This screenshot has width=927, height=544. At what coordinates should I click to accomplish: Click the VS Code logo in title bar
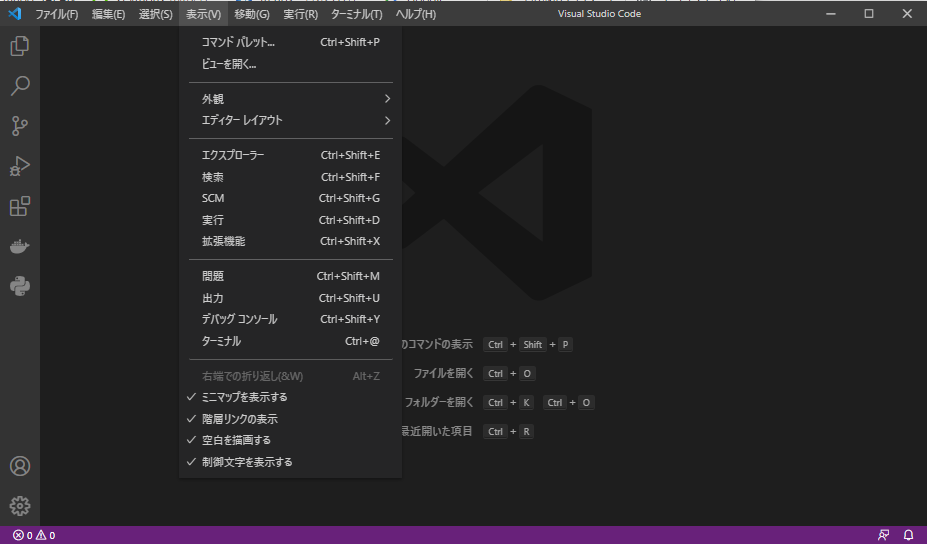[x=15, y=13]
